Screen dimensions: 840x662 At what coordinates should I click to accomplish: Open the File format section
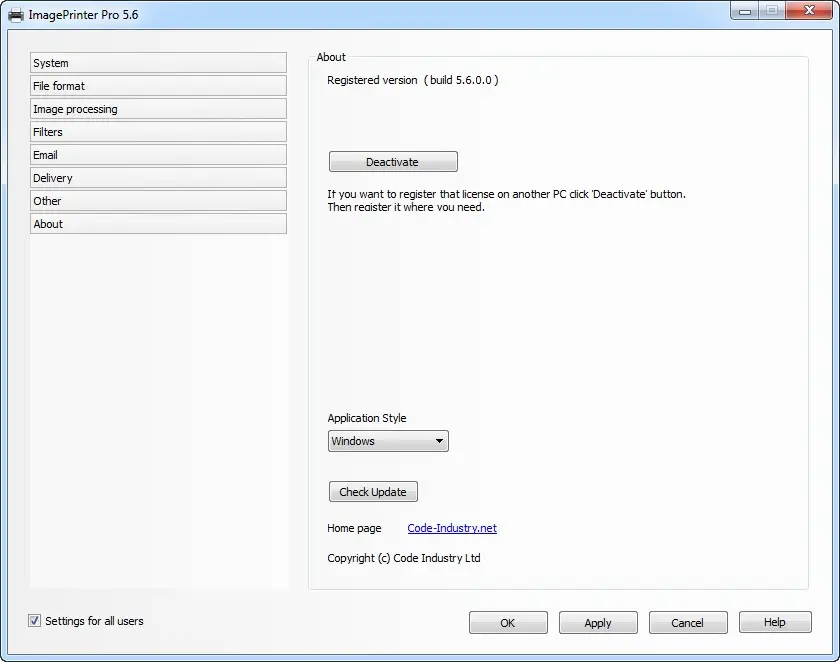pyautogui.click(x=158, y=86)
